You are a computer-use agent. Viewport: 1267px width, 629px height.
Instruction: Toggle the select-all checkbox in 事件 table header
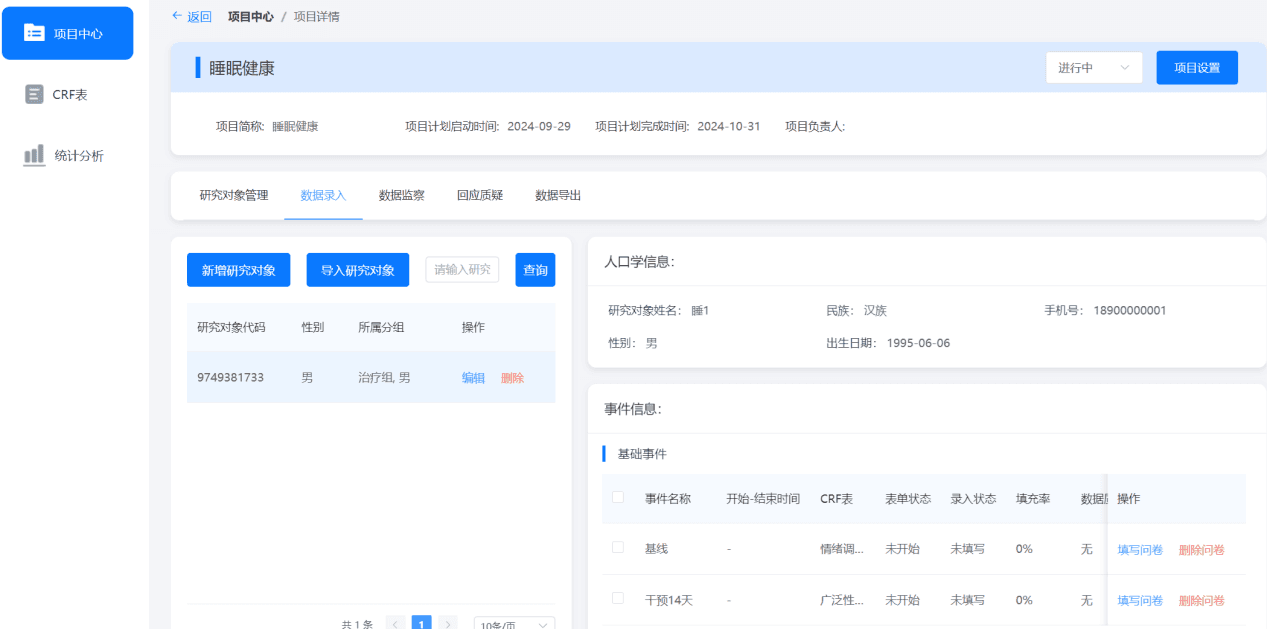click(618, 497)
